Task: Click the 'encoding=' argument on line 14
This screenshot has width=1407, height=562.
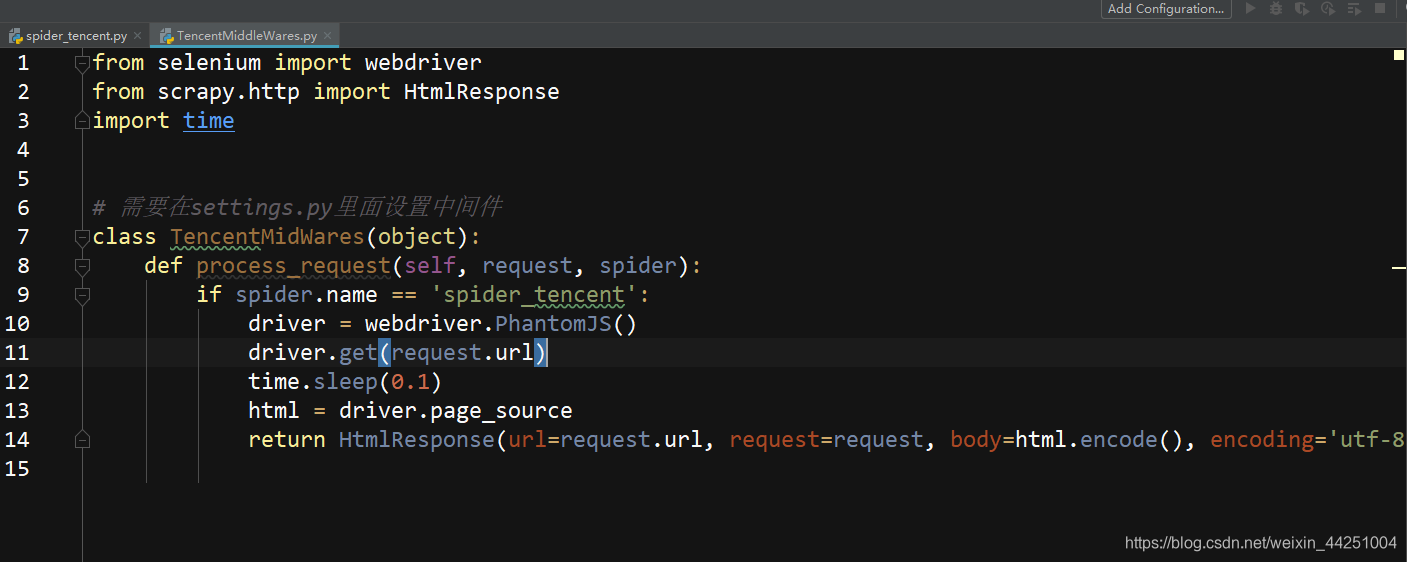Action: 1268,440
